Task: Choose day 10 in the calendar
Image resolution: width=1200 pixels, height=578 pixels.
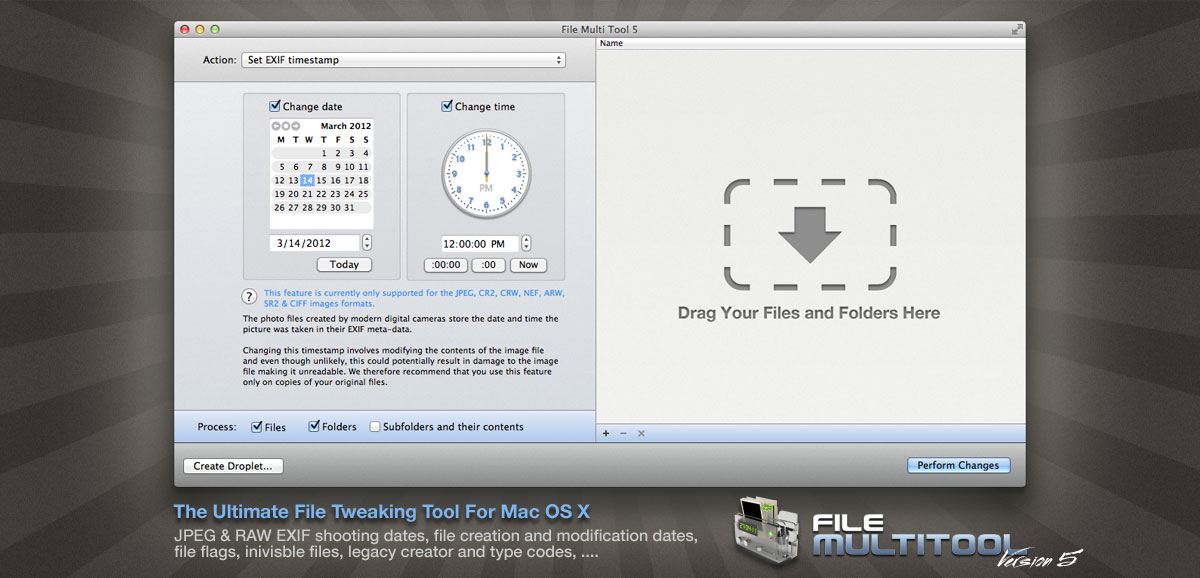Action: coord(351,167)
